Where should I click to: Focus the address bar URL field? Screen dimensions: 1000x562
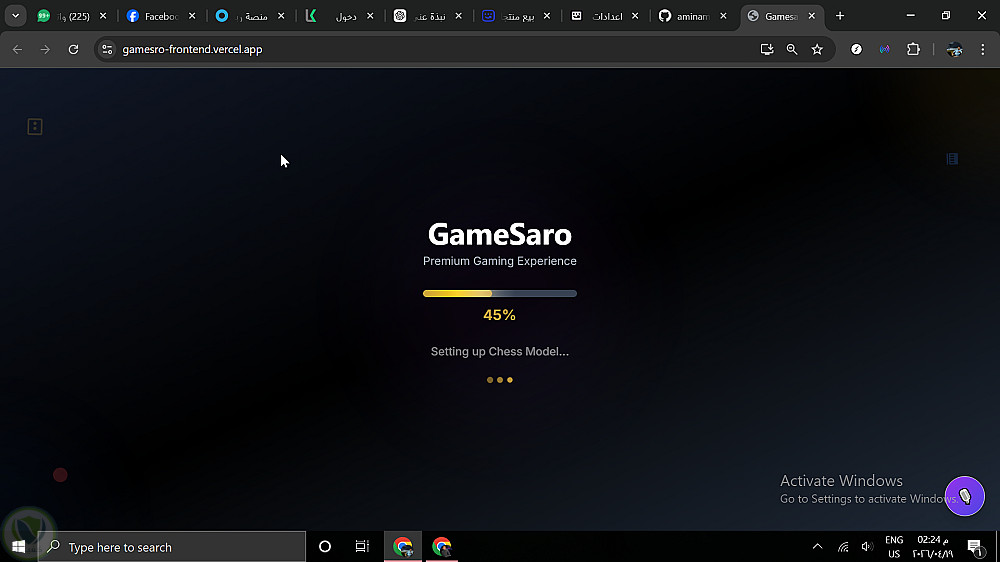point(434,49)
